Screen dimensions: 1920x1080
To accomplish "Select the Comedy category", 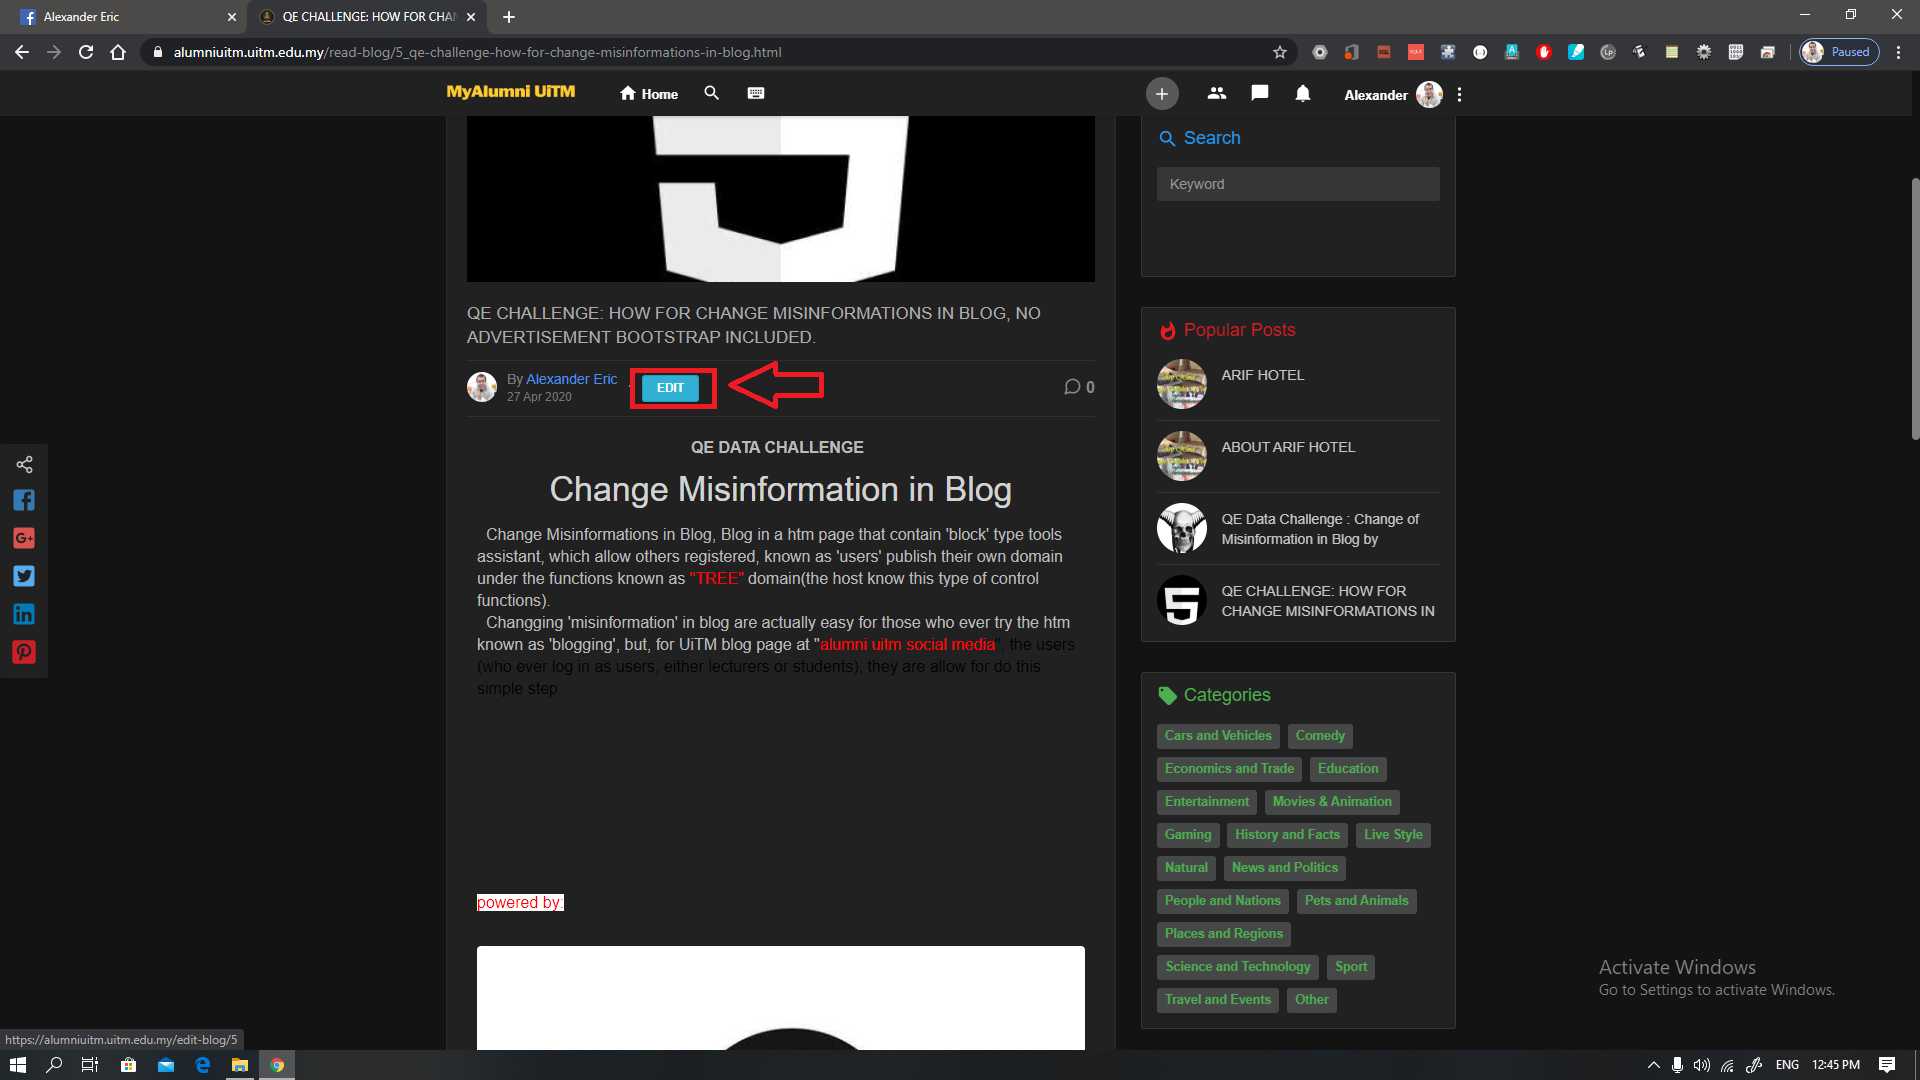I will click(1320, 736).
